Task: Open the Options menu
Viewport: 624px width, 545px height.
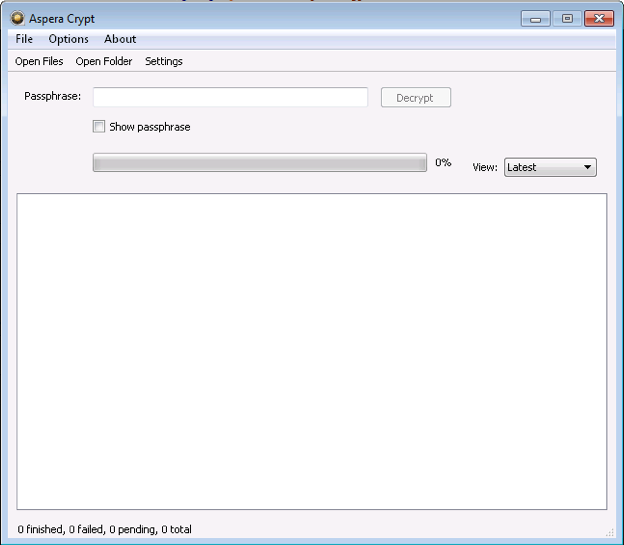Action: [x=68, y=39]
